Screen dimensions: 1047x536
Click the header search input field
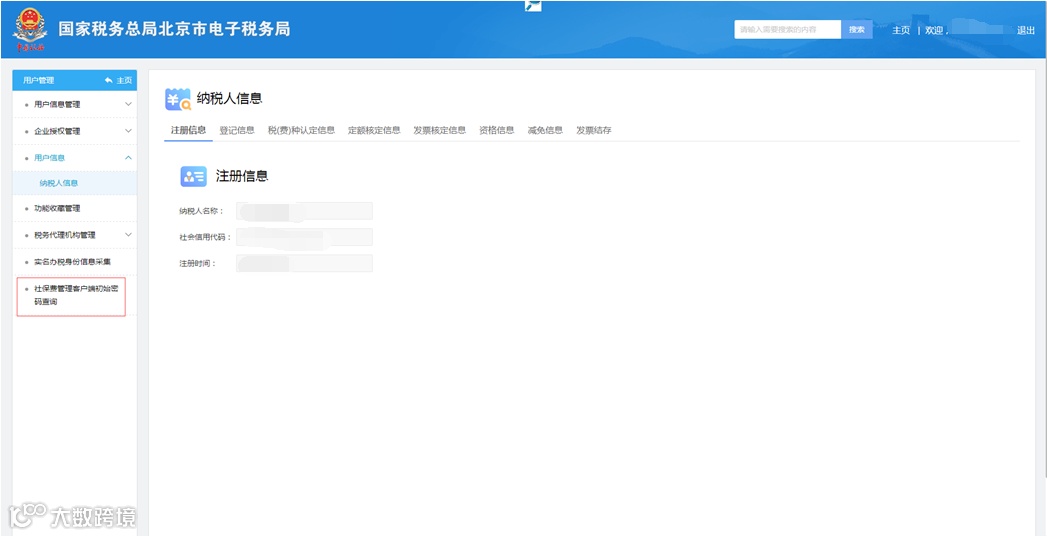(788, 29)
